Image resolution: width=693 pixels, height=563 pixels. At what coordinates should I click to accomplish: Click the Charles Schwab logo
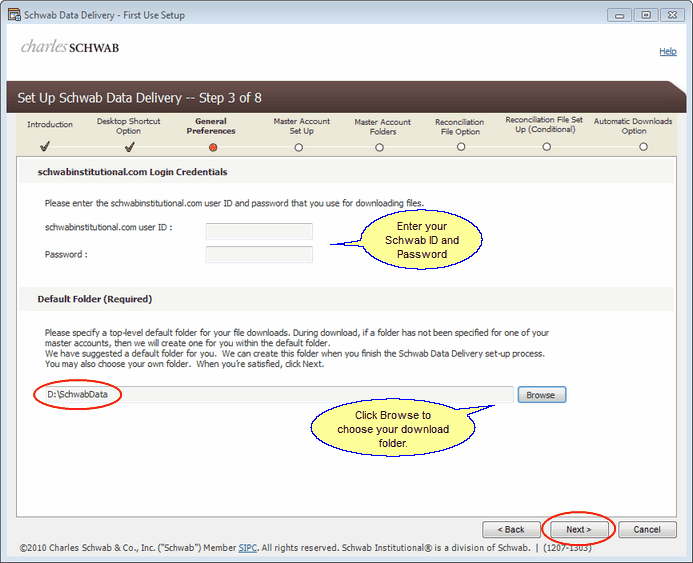[x=70, y=46]
